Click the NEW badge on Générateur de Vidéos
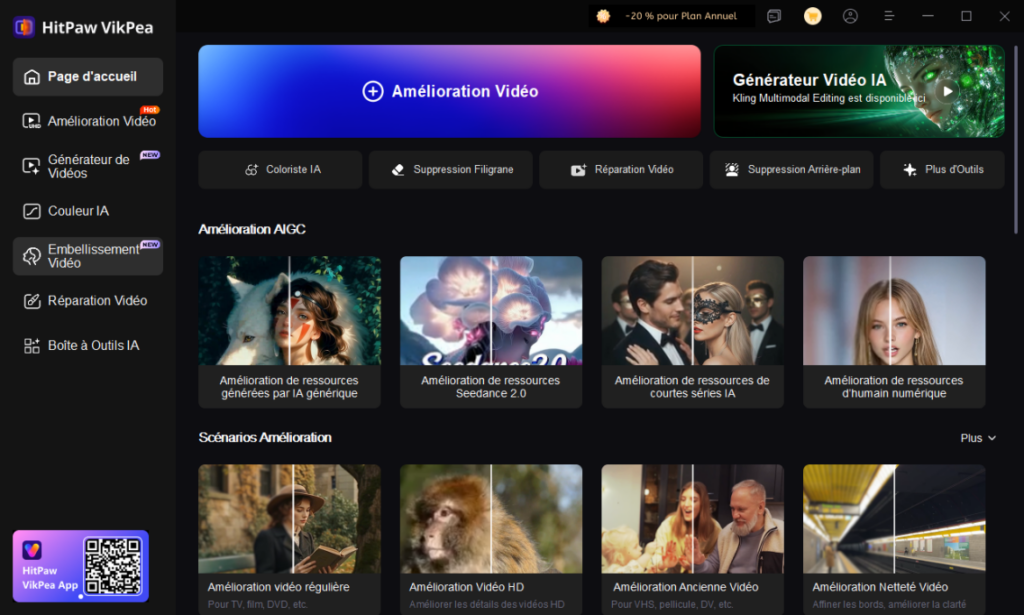The image size is (1024, 615). click(150, 155)
